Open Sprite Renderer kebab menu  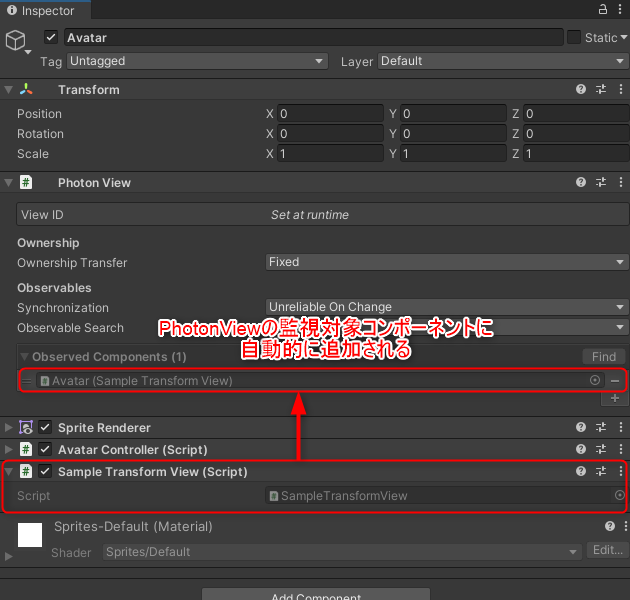coord(621,427)
